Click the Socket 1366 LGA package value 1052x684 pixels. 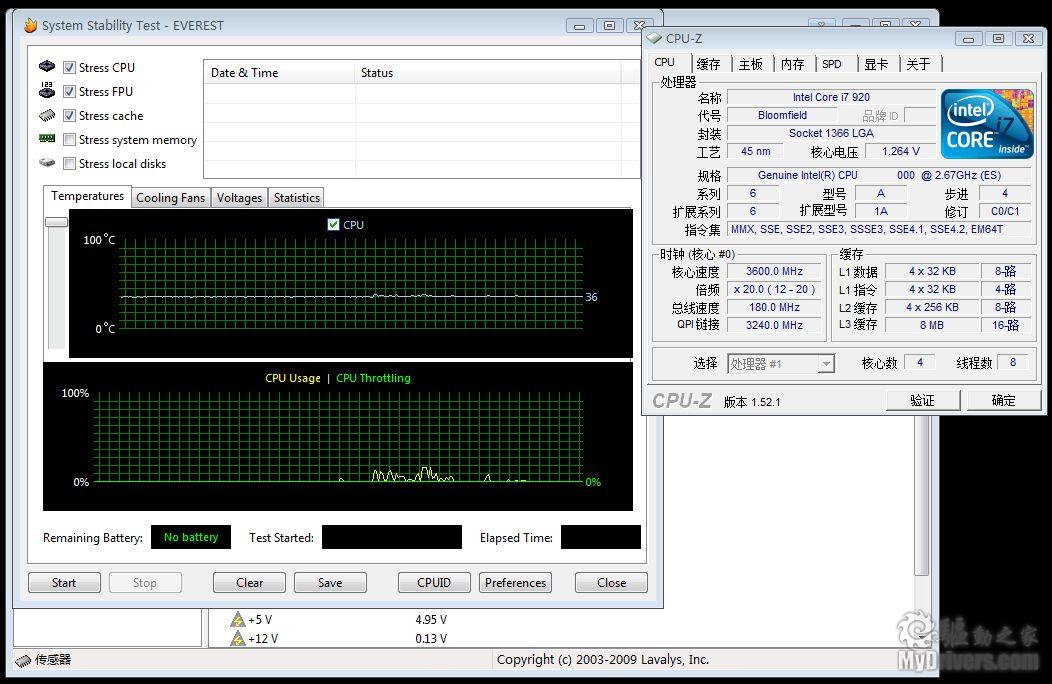831,134
